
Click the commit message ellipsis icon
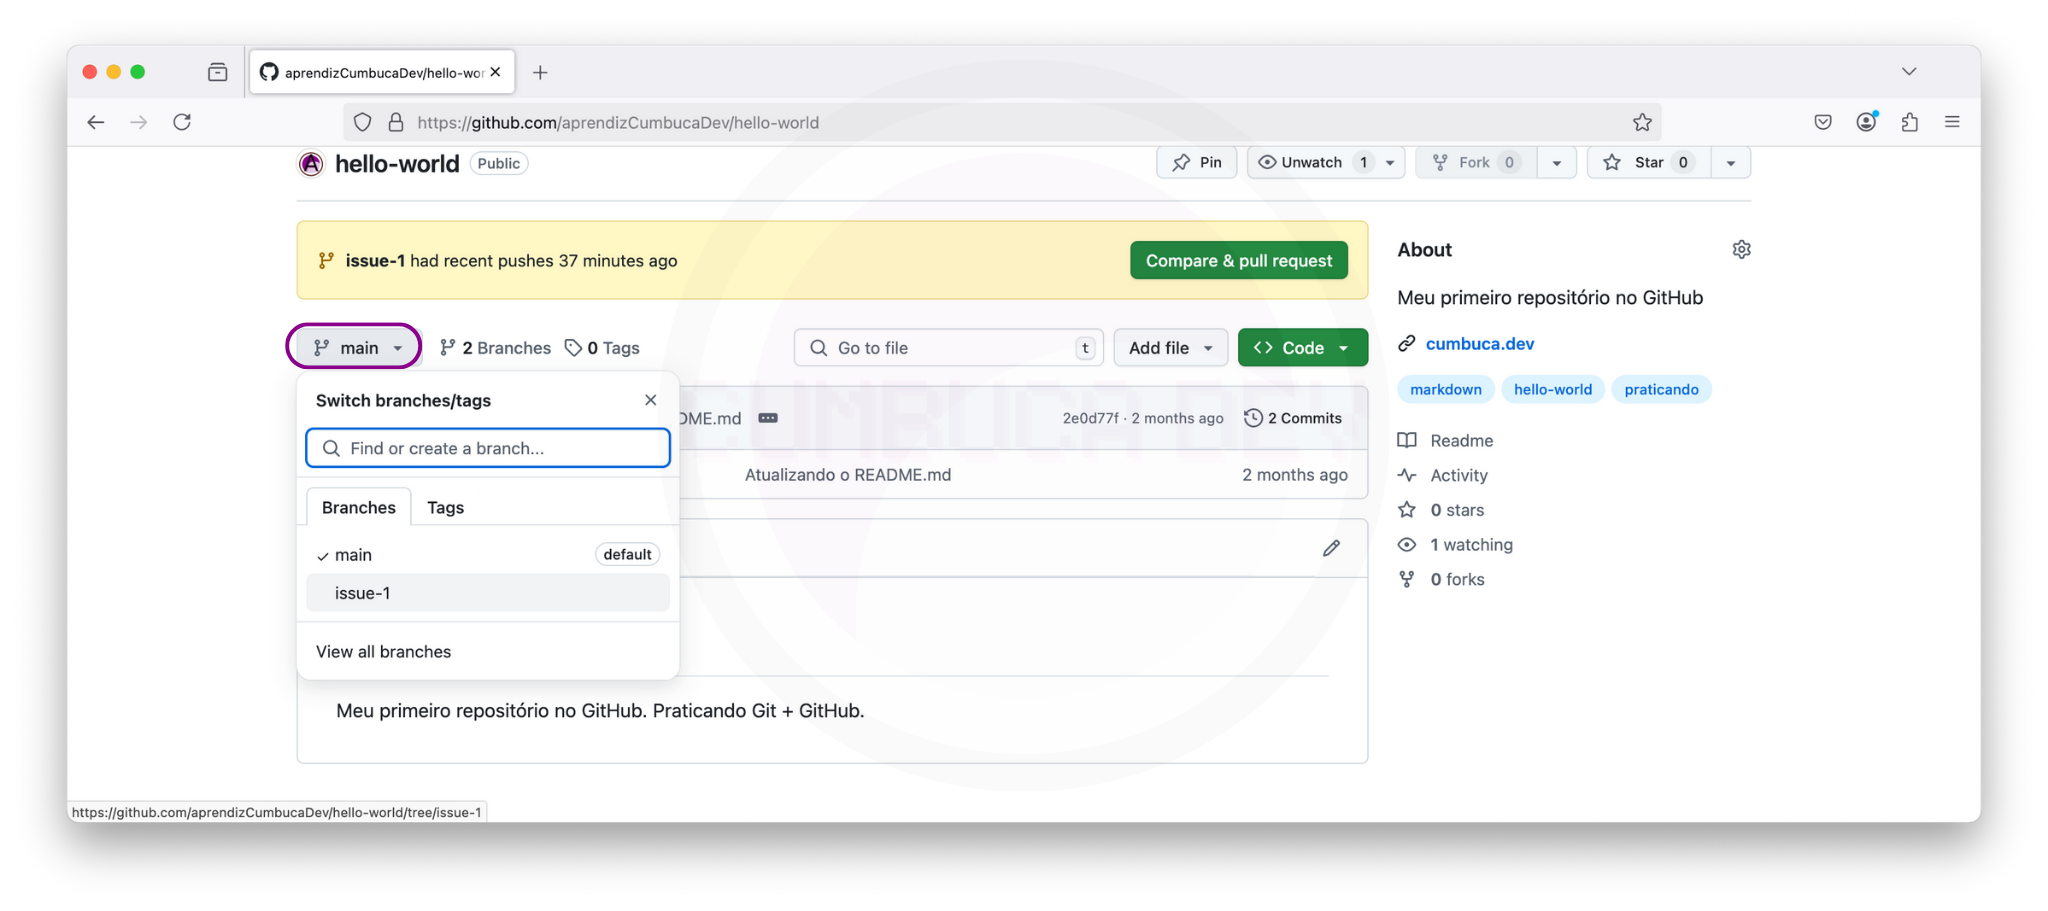click(768, 418)
